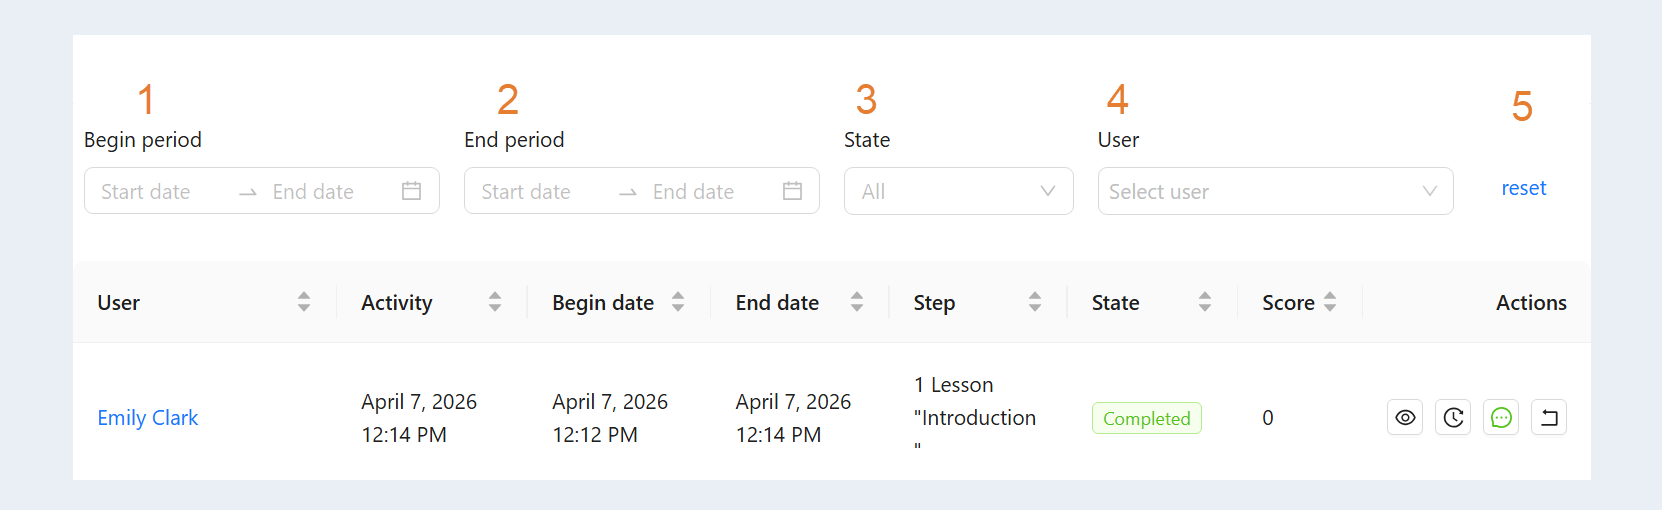Sort by Activity column arrows
This screenshot has height=510, width=1662.
click(x=495, y=302)
